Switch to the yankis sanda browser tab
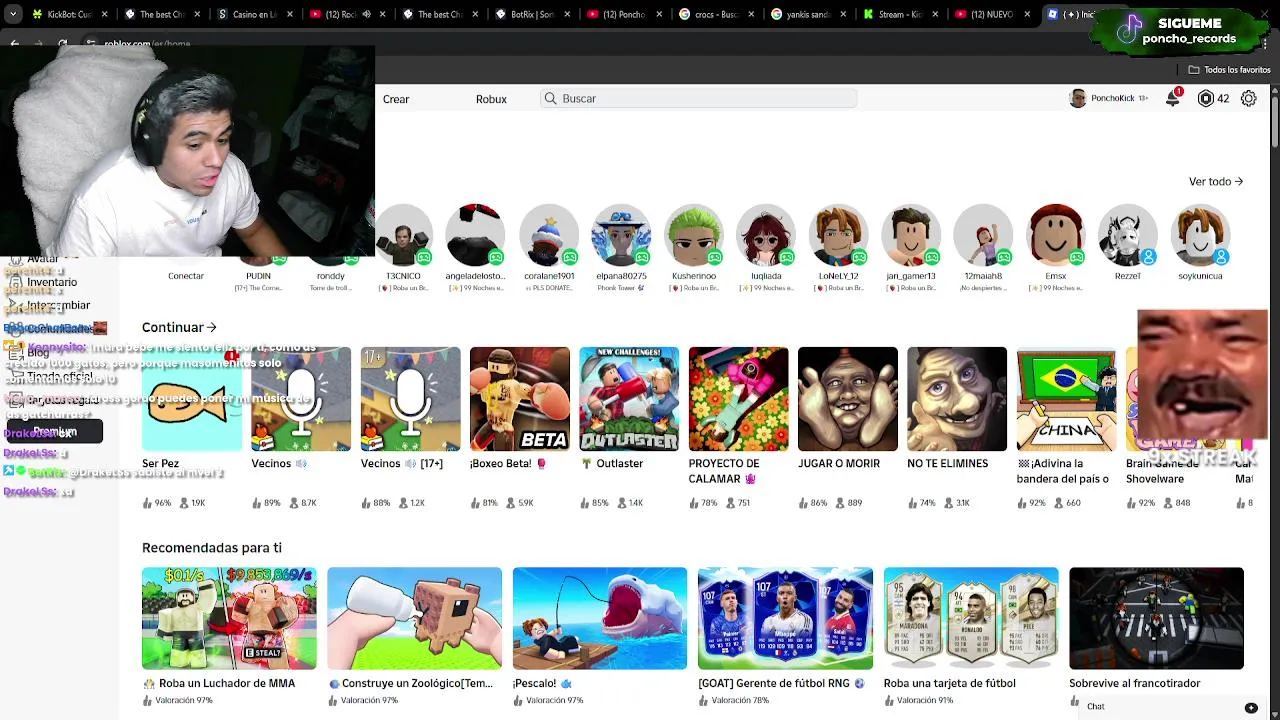1280x720 pixels. tap(809, 14)
